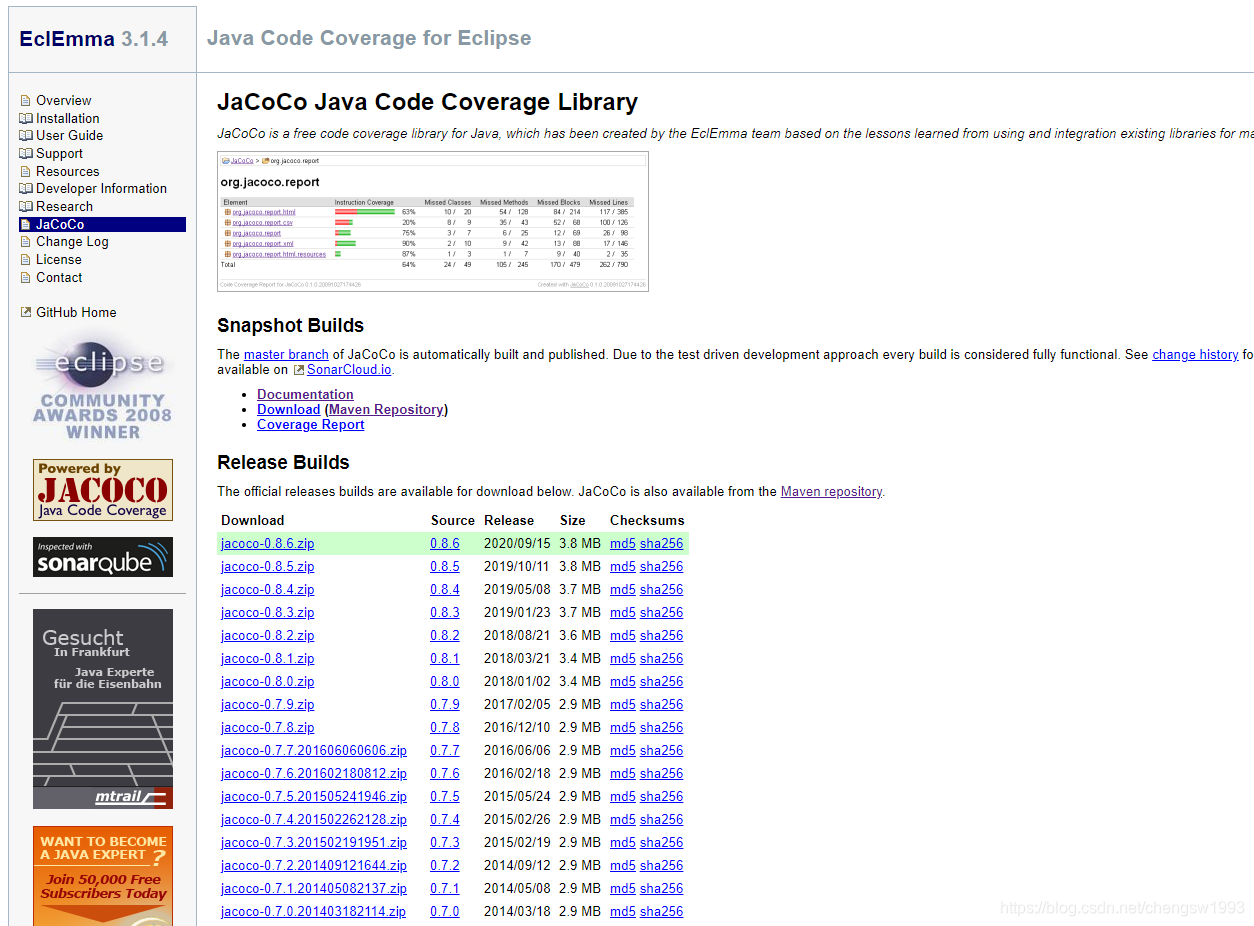Download jacoco-0.7.0.201403182114.zip

pyautogui.click(x=313, y=911)
